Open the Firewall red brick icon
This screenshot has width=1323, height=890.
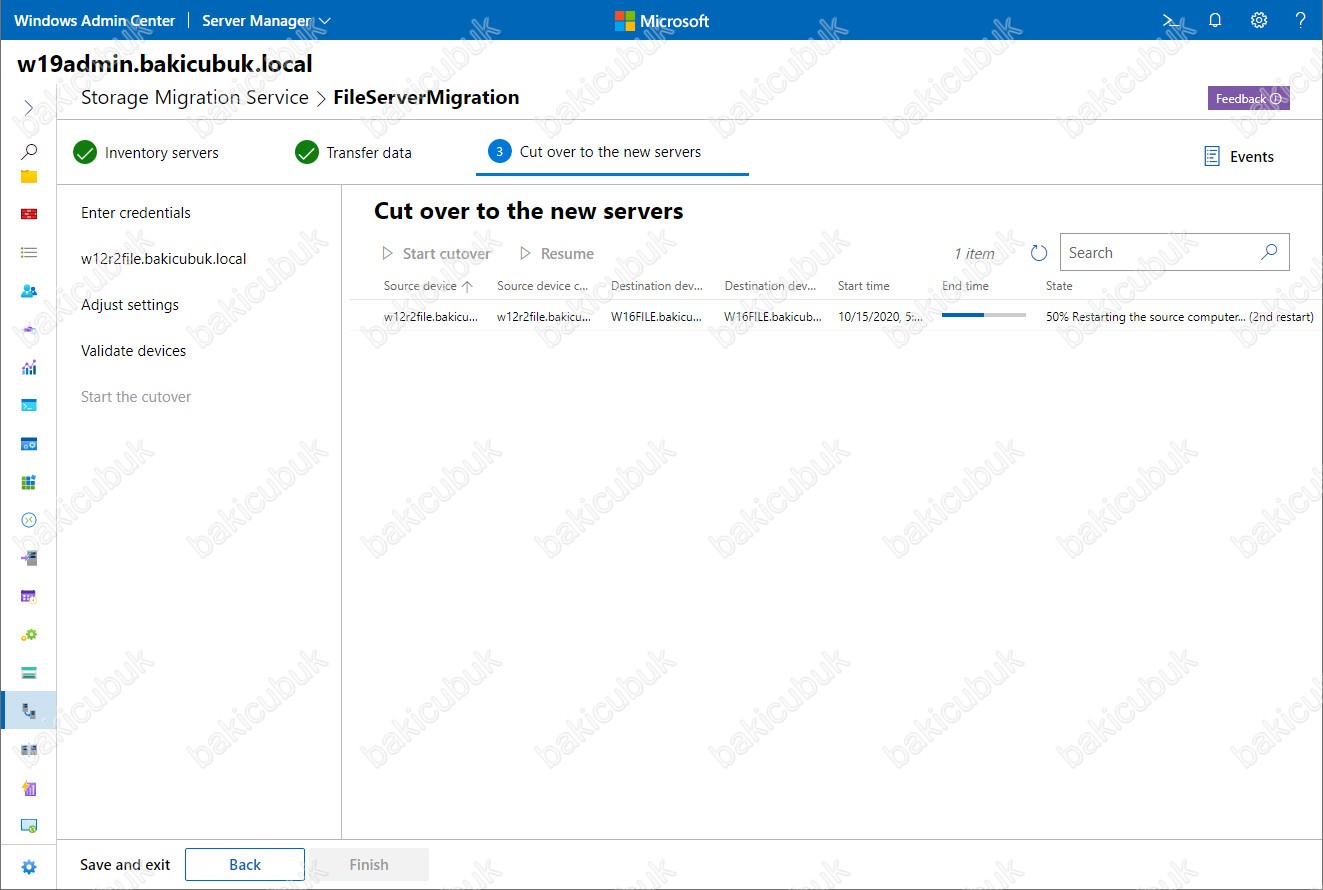click(x=29, y=214)
